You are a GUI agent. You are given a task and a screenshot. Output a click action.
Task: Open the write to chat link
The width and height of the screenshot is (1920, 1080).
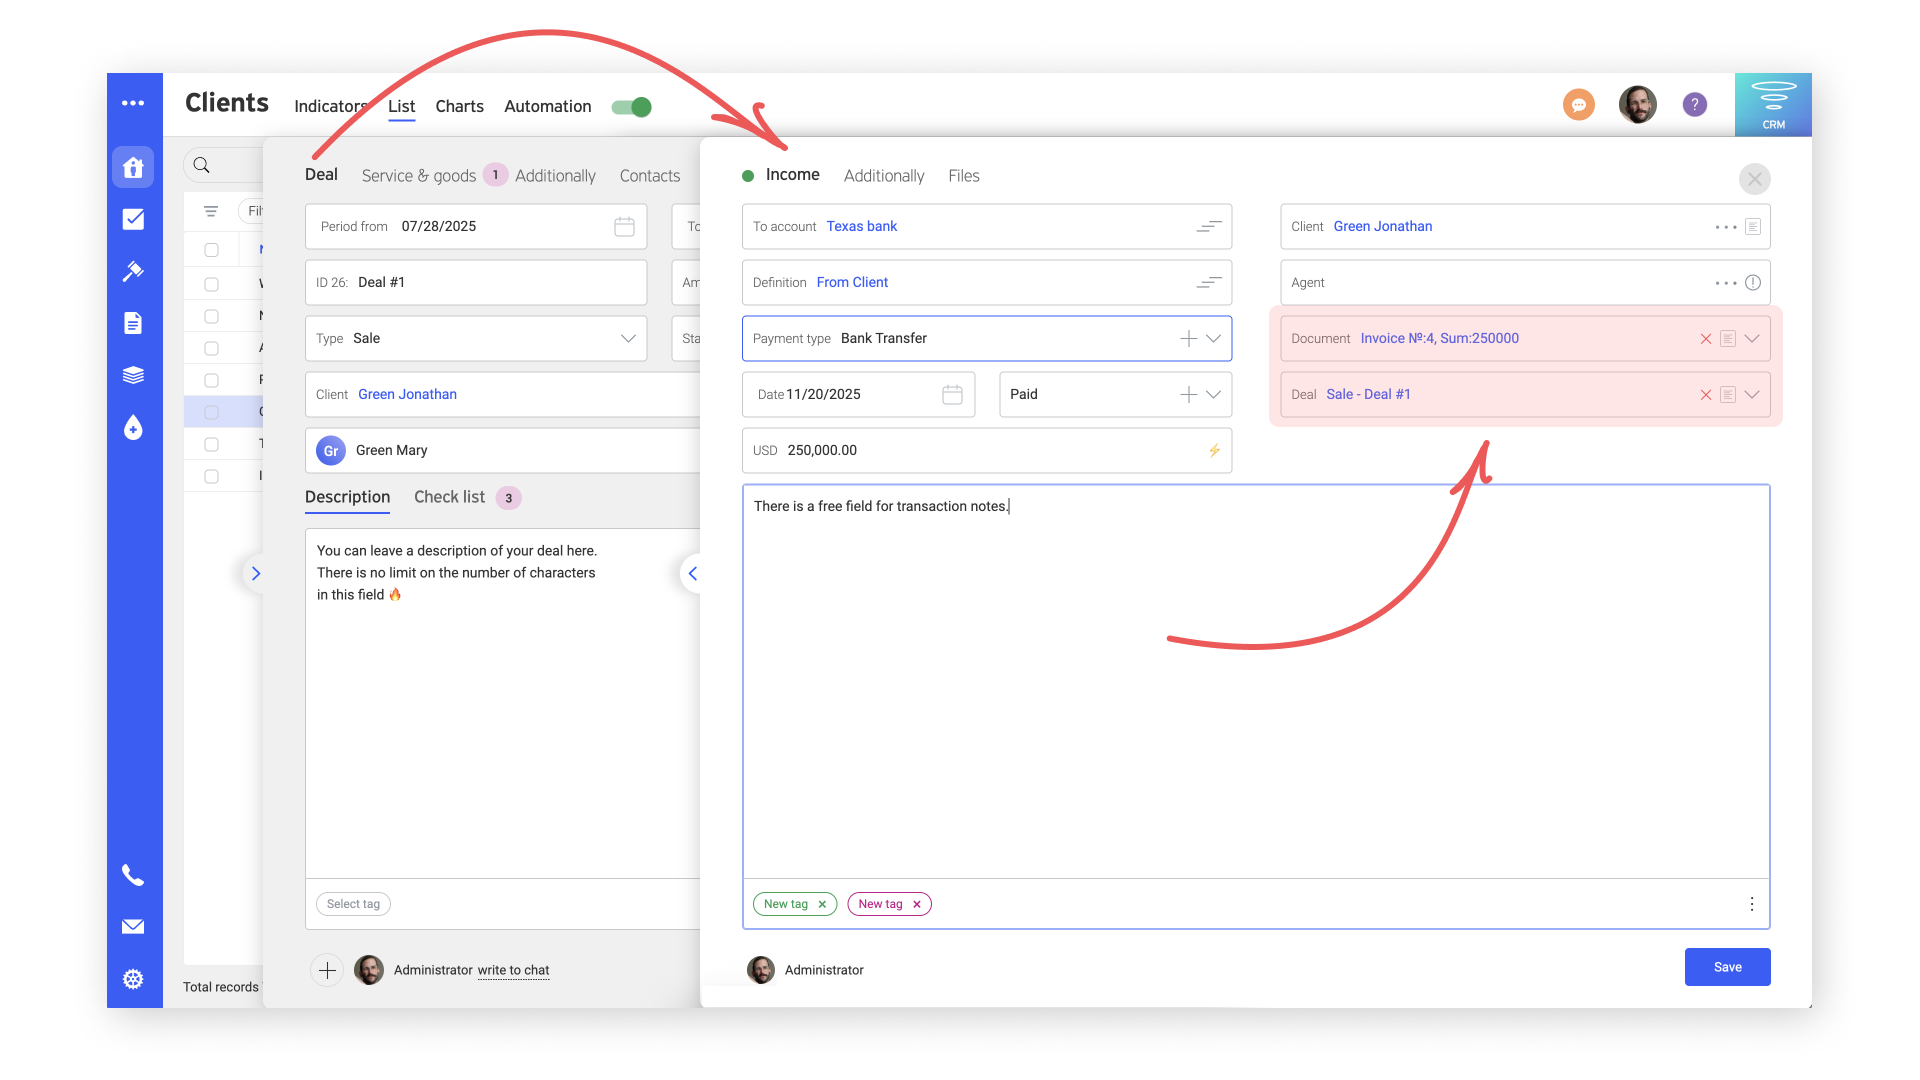pos(513,970)
